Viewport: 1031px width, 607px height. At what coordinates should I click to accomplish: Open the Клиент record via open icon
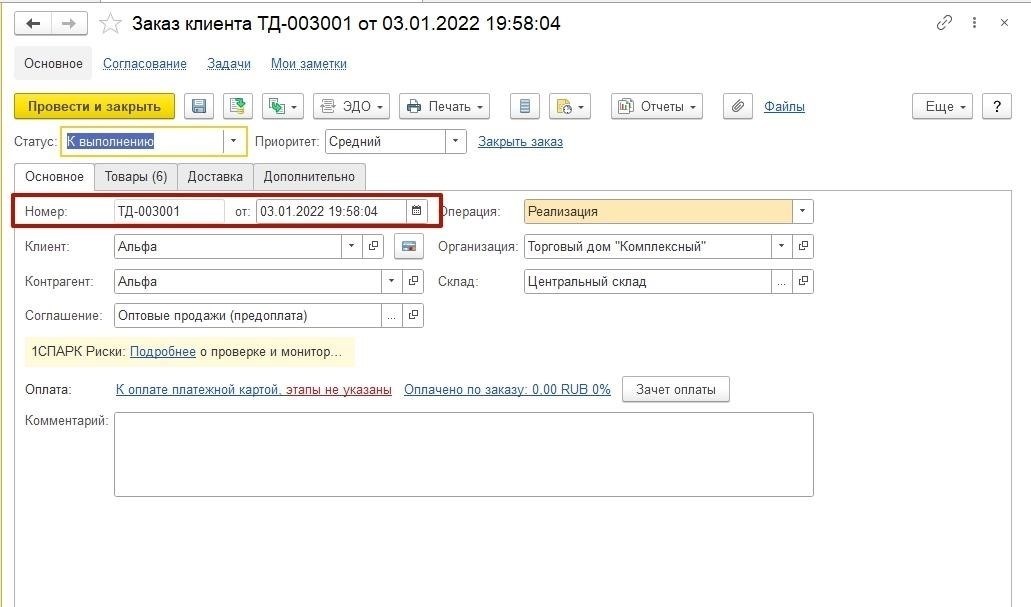tap(373, 247)
